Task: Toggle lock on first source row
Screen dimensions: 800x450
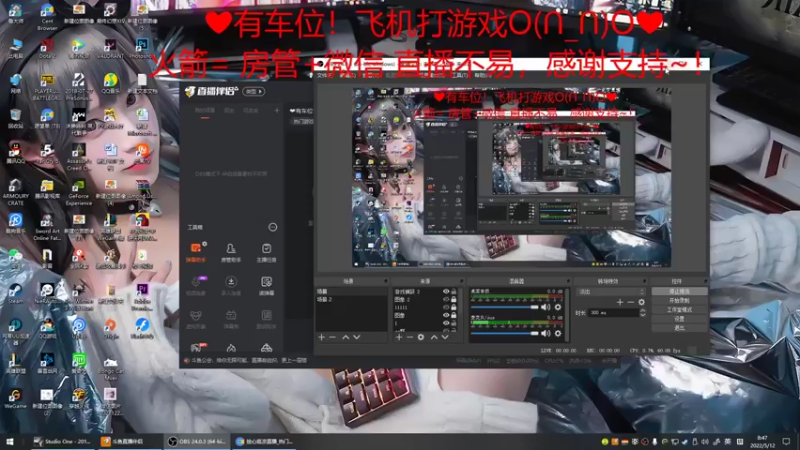Action: pyautogui.click(x=454, y=291)
